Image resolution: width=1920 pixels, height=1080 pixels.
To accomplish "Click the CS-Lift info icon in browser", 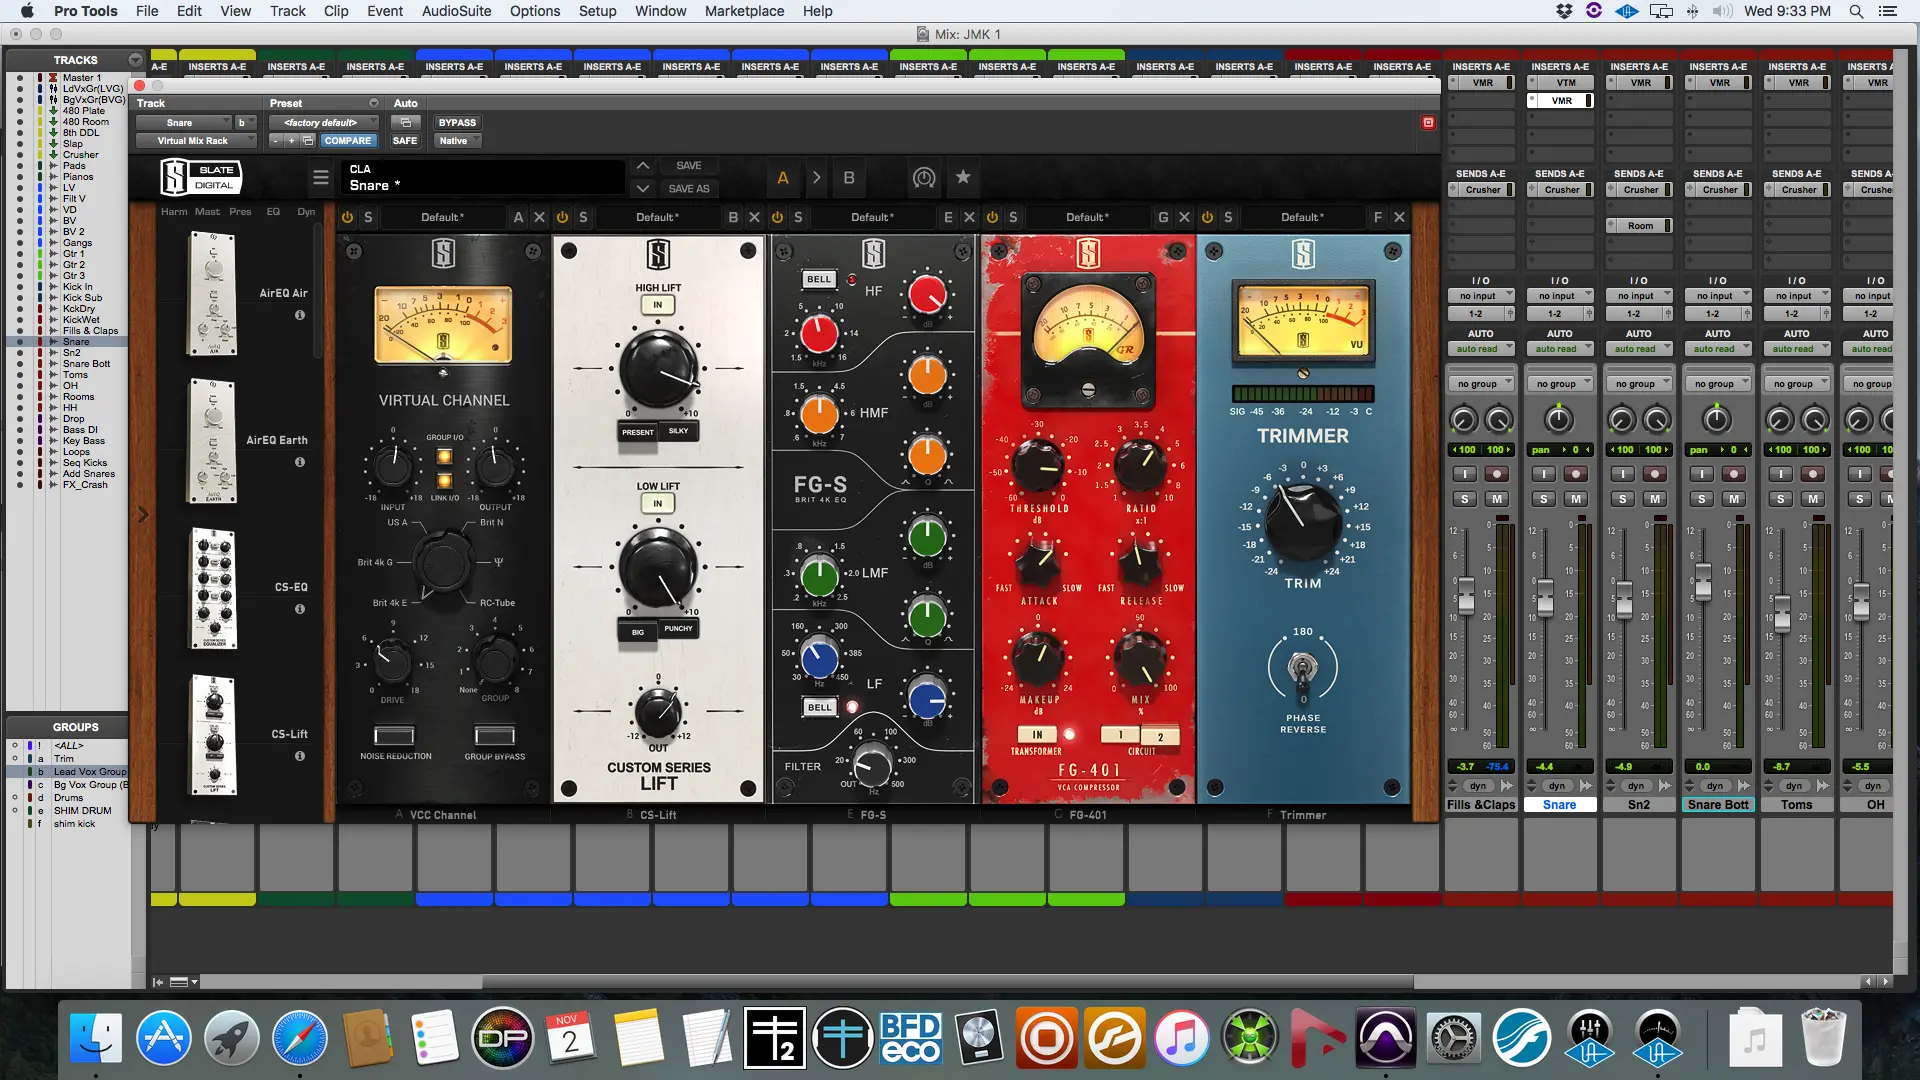I will [299, 756].
